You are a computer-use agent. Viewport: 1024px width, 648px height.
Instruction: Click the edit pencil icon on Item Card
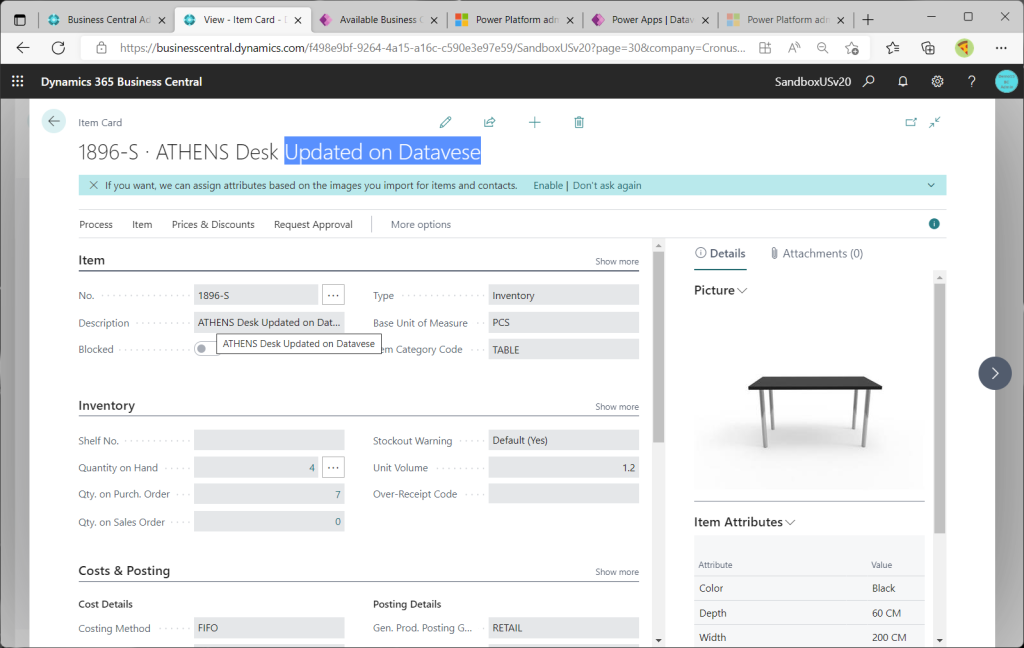445,122
